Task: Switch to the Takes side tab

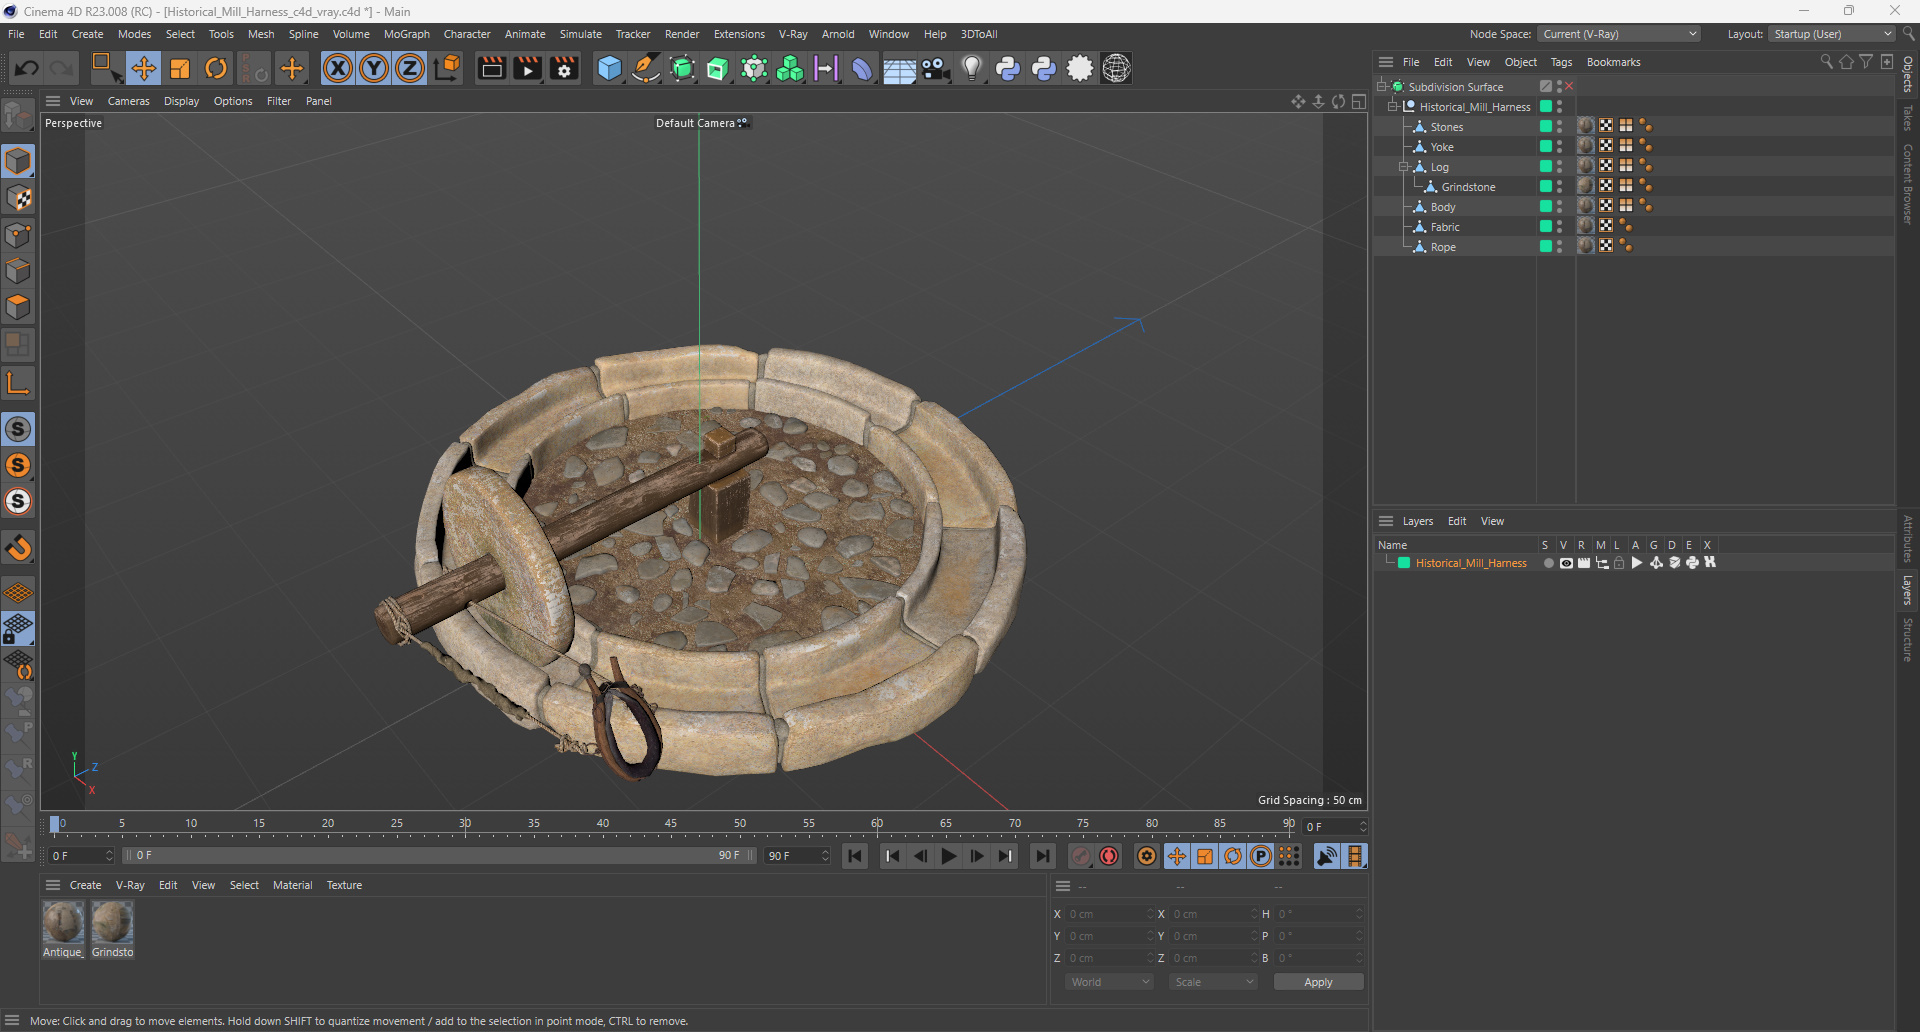Action: tap(1908, 118)
